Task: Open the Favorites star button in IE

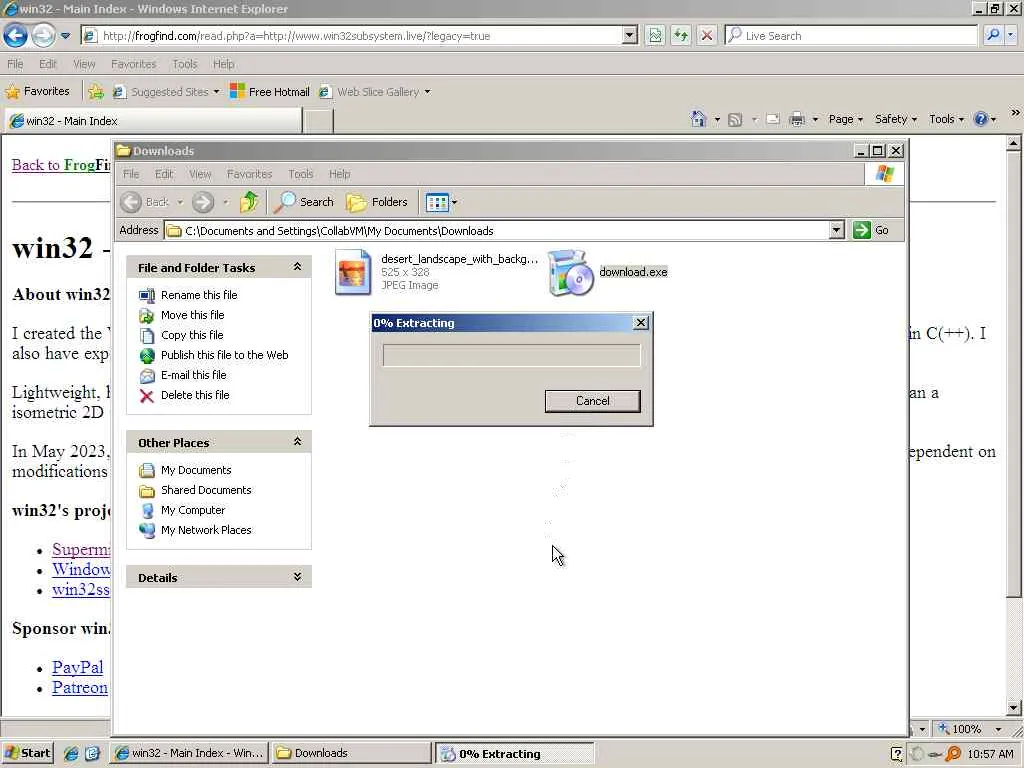Action: [37, 91]
